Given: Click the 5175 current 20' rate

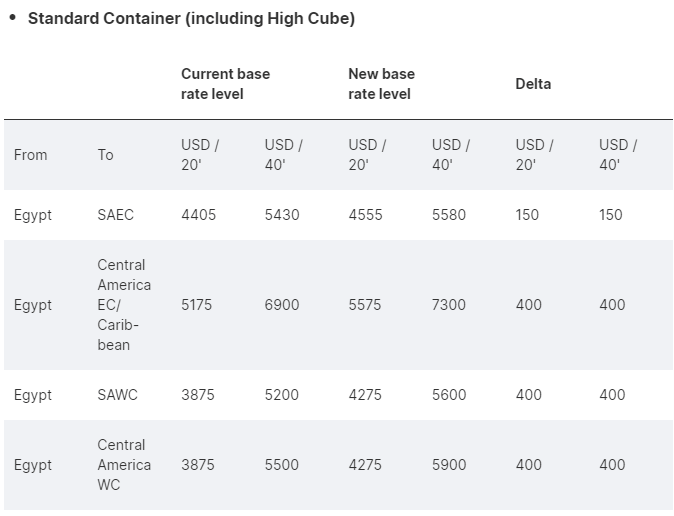Looking at the screenshot, I should click(196, 305).
